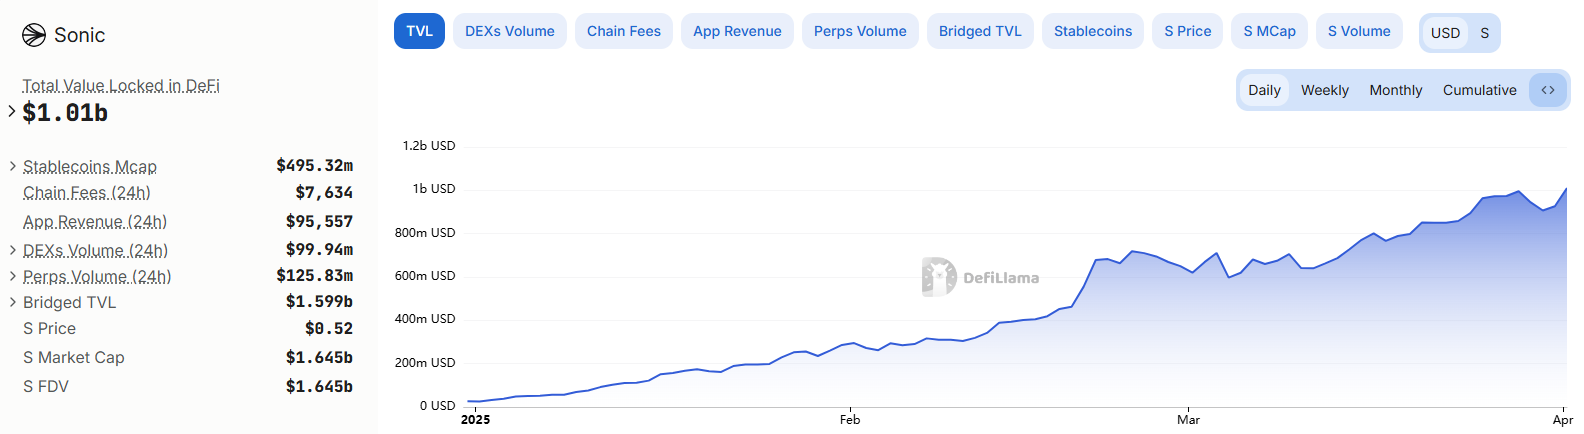Expand Total Value Locked chevron
Screen dimensions: 1584x434
point(12,111)
